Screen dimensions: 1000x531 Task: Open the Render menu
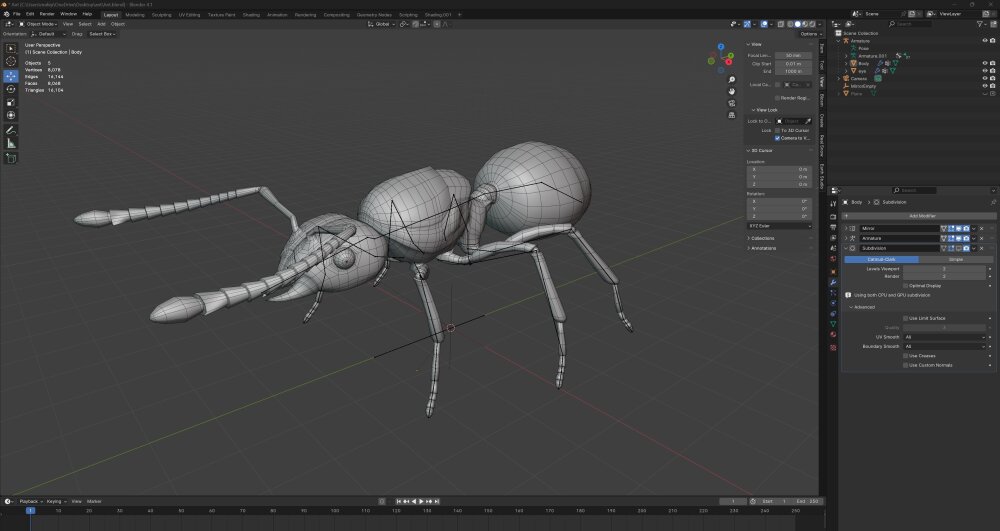pyautogui.click(x=47, y=14)
